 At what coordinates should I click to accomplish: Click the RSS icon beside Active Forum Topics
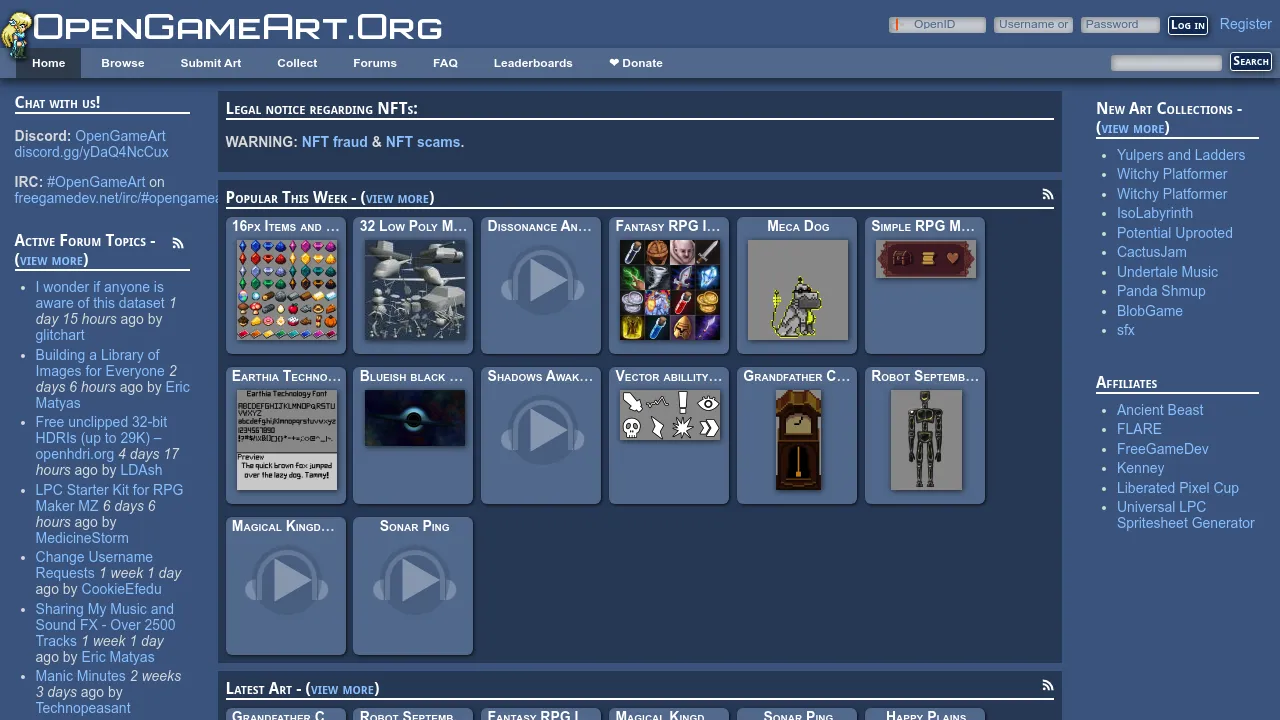[177, 242]
